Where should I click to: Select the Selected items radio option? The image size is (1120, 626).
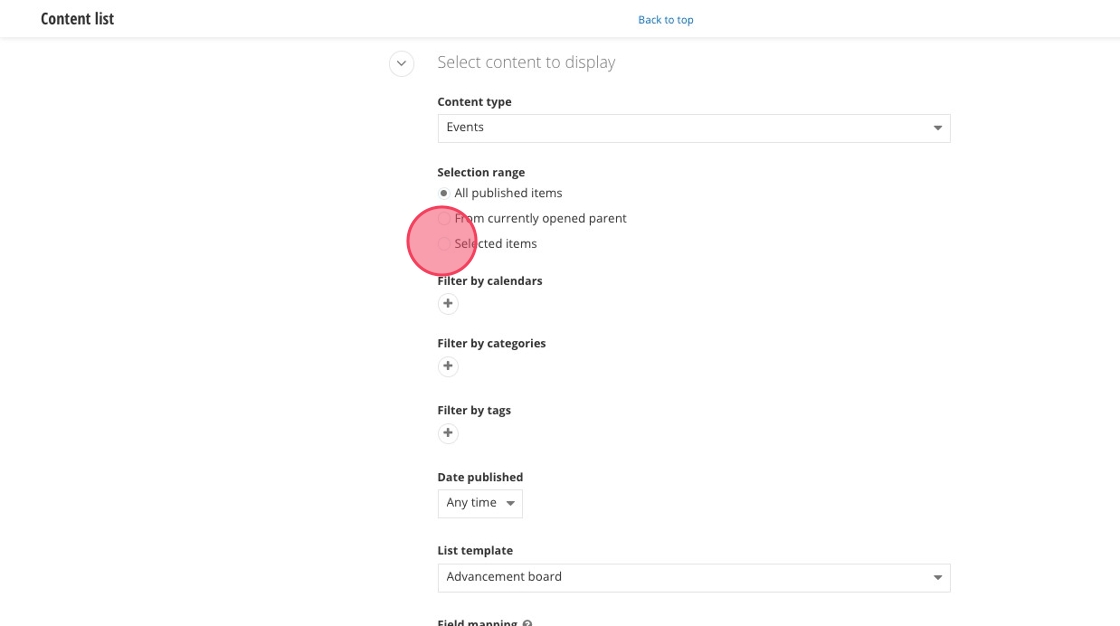click(444, 244)
